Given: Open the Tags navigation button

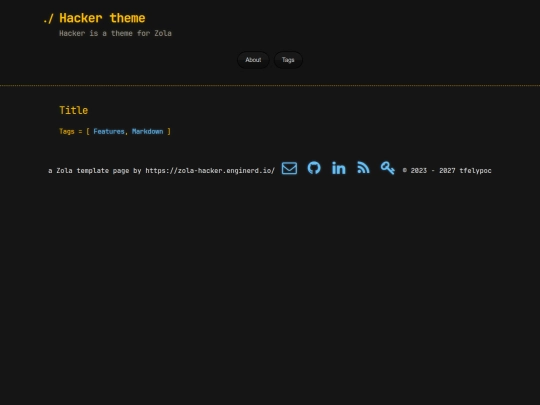Looking at the screenshot, I should click(288, 60).
